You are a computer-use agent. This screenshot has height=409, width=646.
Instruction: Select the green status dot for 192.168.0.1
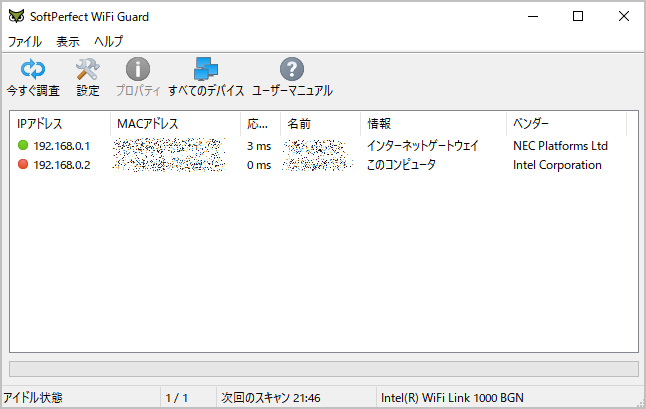tap(23, 145)
